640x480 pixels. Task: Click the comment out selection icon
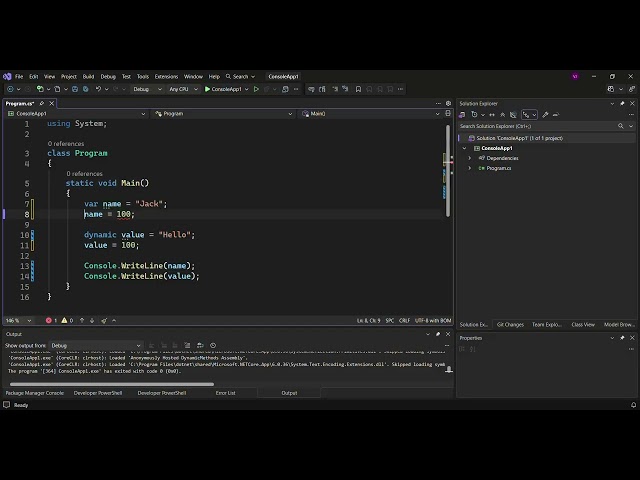pos(335,89)
